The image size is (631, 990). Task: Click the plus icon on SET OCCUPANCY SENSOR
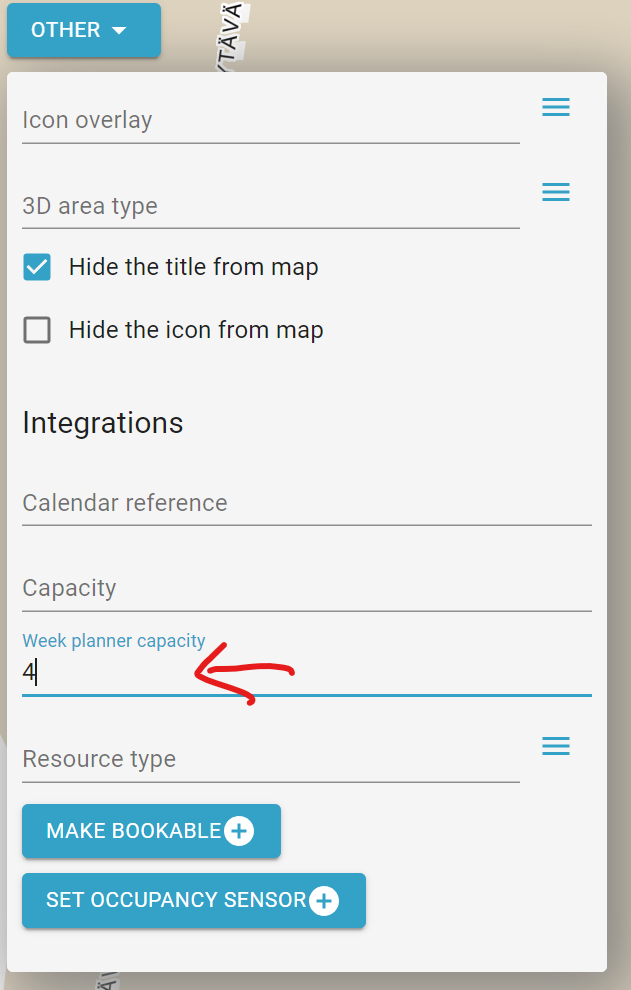coord(324,900)
